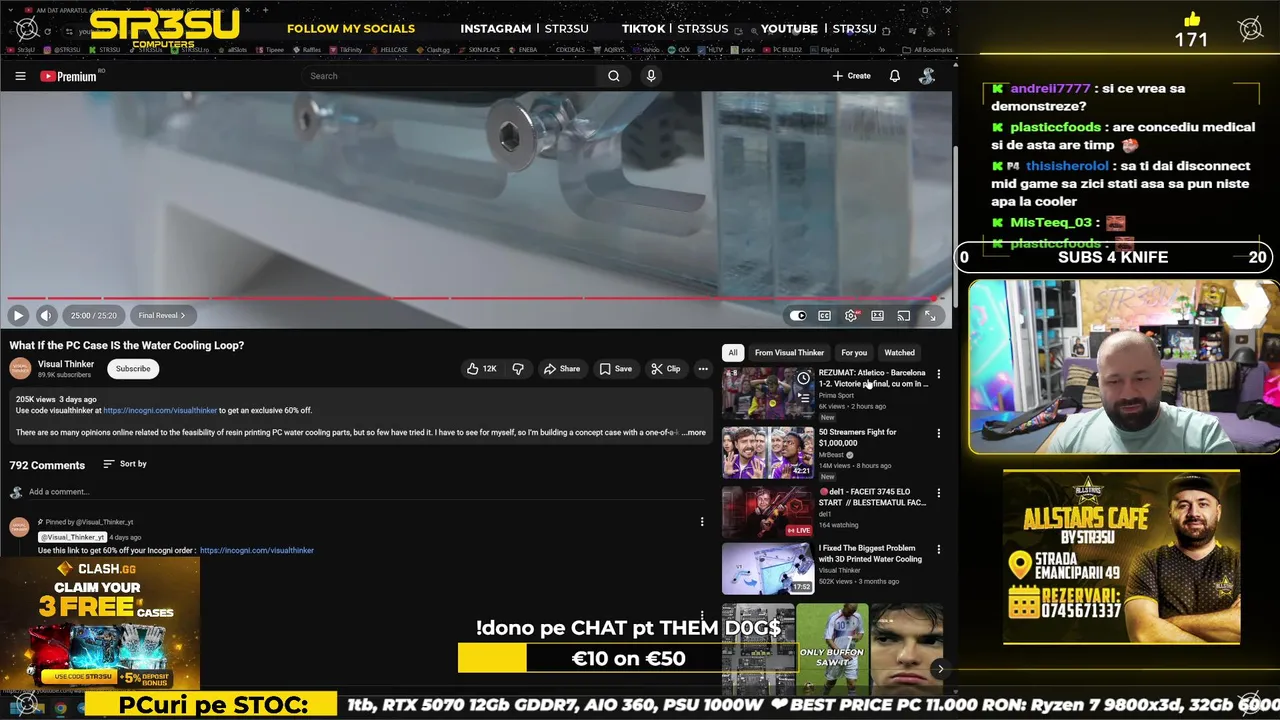Open the Prima Sport channel name

coord(836,395)
